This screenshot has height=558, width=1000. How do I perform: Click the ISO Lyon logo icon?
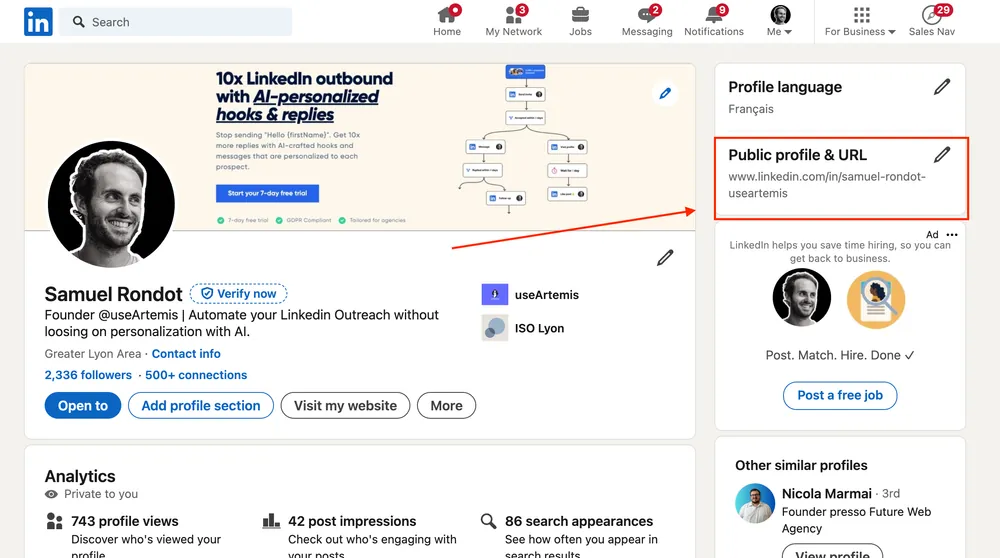click(x=495, y=328)
